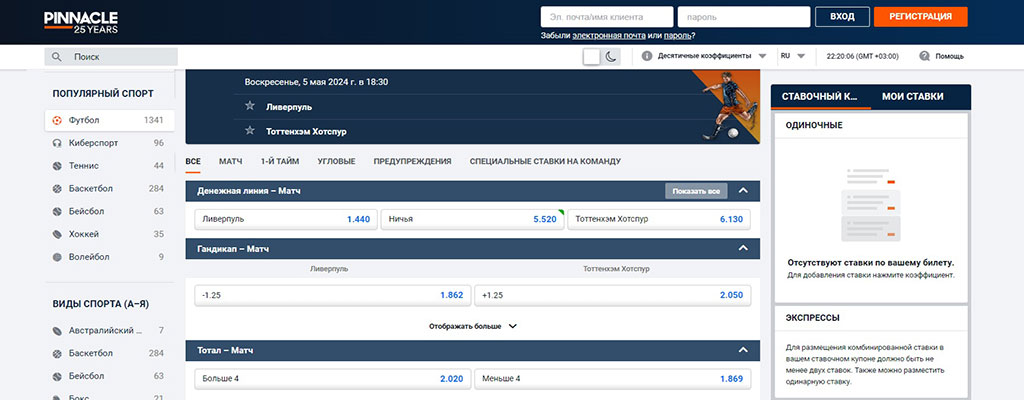Image resolution: width=1024 pixels, height=400 pixels.
Task: Select Меньше 4 at 1.869
Action: coord(613,378)
